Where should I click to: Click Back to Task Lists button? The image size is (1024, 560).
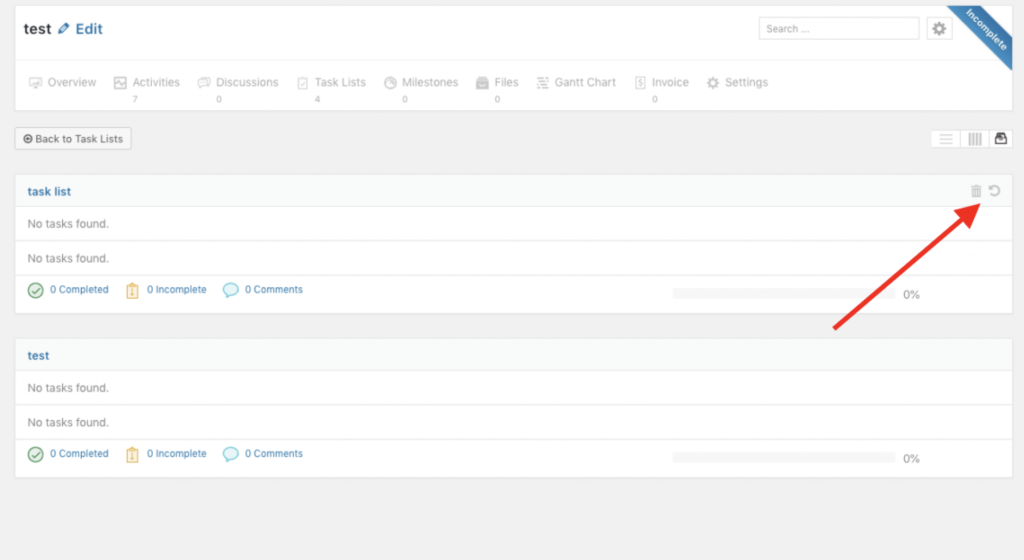[x=73, y=138]
